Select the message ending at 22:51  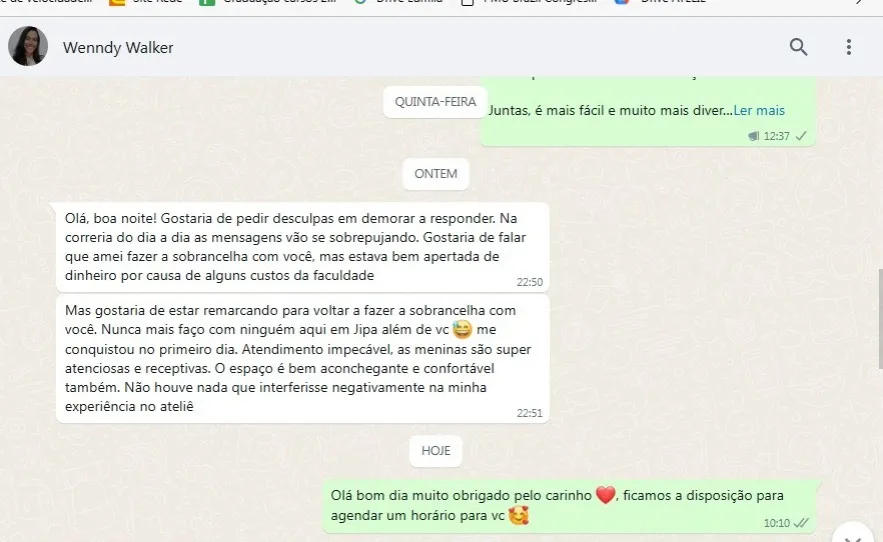302,358
